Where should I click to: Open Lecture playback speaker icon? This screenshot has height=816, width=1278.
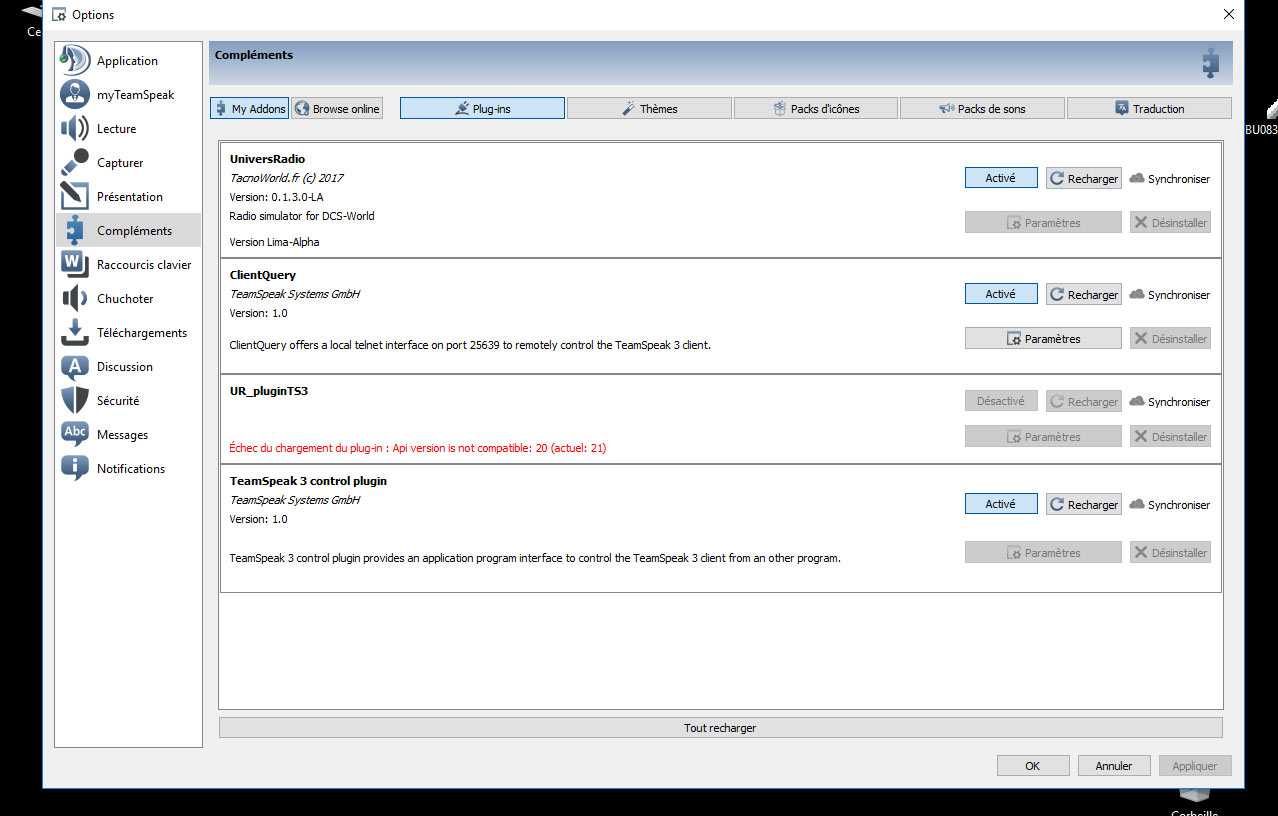(75, 129)
